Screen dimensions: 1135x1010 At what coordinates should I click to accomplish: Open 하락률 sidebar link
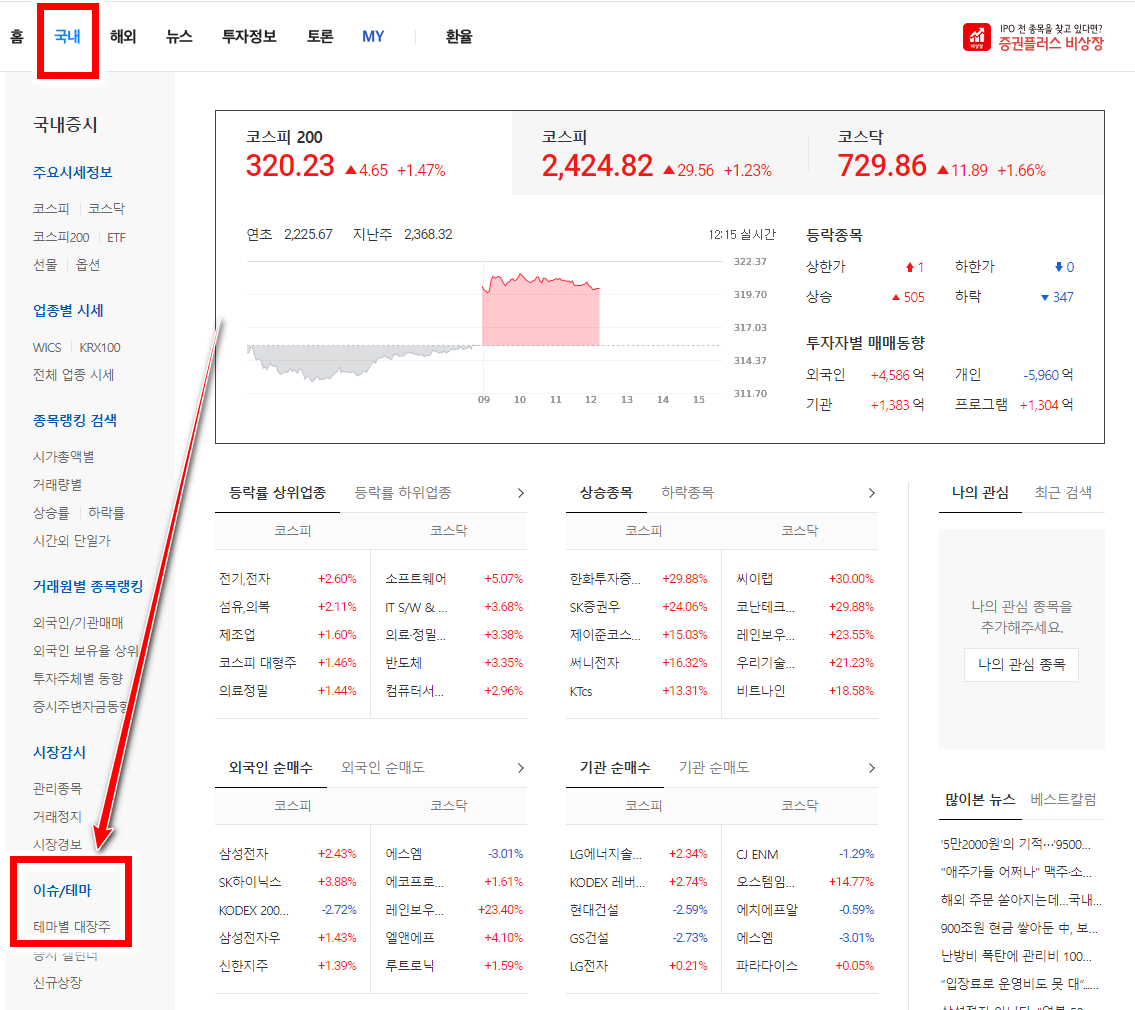[x=106, y=513]
